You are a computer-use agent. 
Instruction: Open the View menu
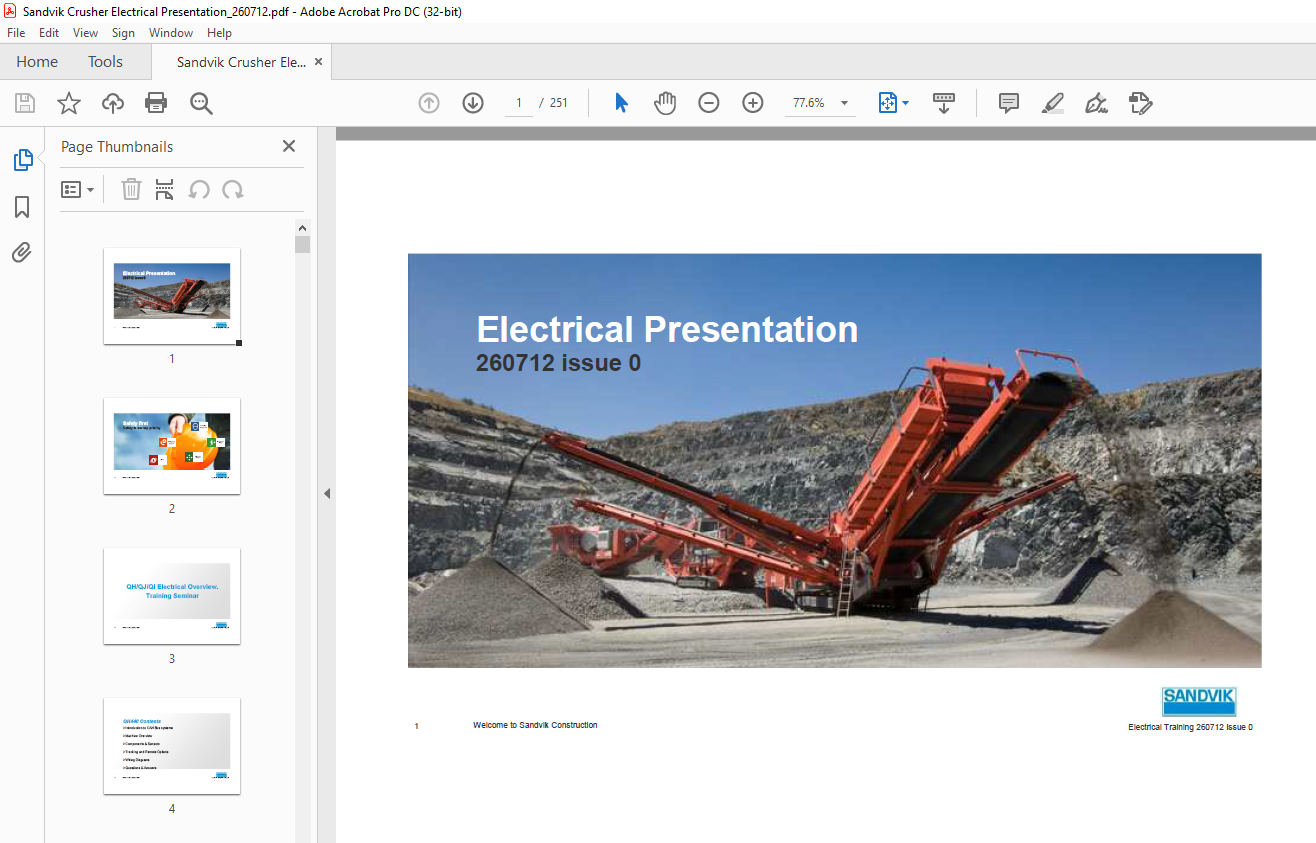[85, 33]
